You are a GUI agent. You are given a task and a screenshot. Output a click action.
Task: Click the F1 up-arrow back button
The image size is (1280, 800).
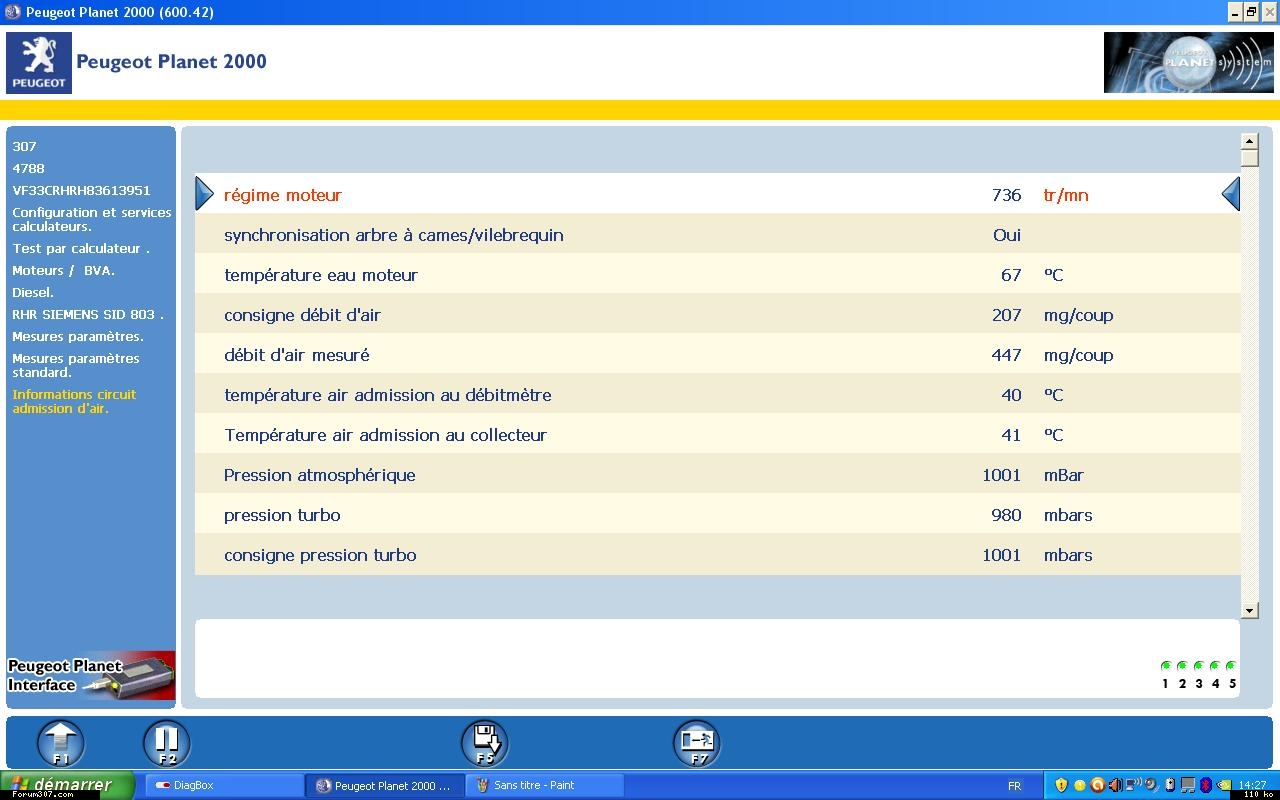(x=61, y=744)
